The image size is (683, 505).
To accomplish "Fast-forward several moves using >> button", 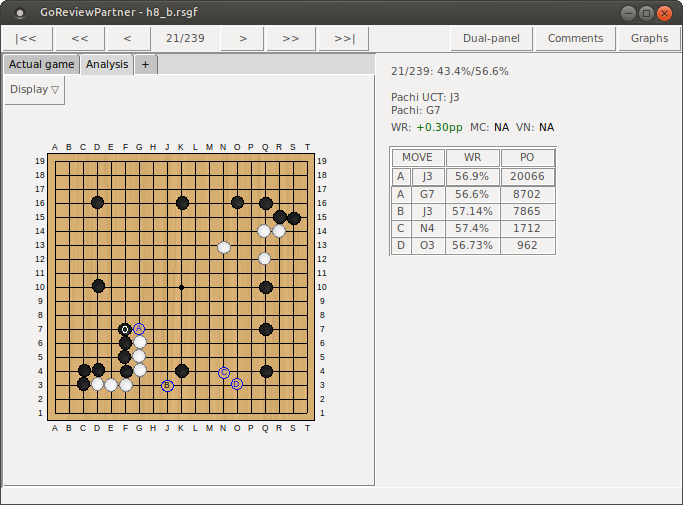I will [x=291, y=38].
